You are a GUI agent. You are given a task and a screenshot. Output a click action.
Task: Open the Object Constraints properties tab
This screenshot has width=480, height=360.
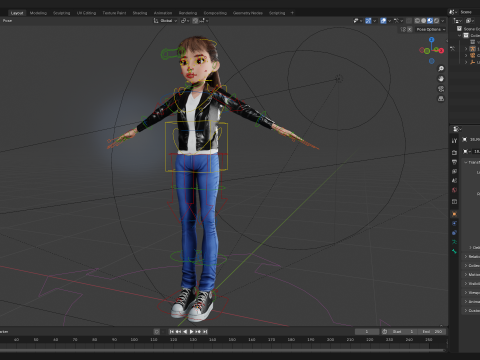pos(454,233)
